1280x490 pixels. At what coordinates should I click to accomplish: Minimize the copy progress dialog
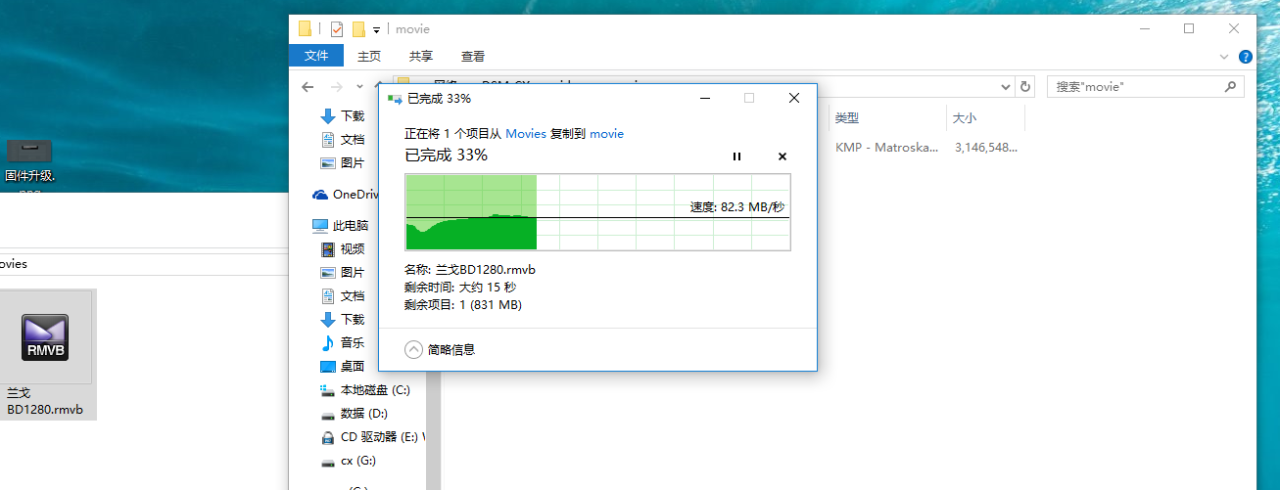point(705,98)
